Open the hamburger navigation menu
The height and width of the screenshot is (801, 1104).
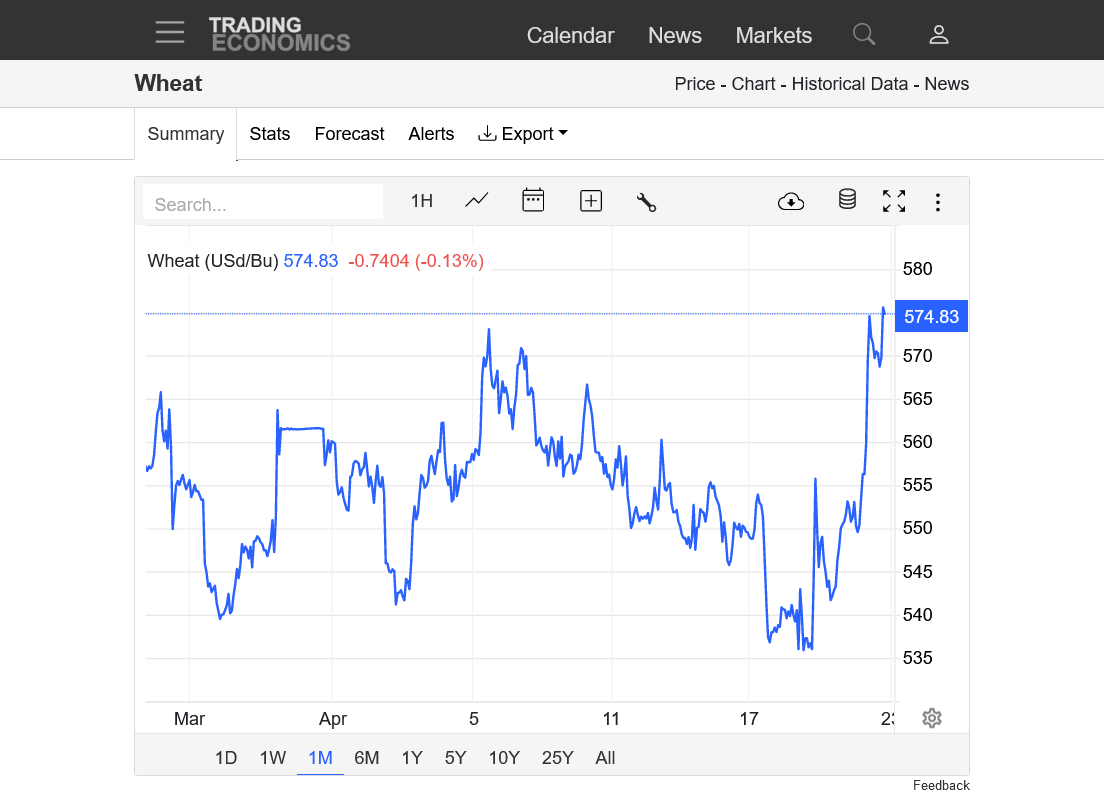pyautogui.click(x=170, y=33)
